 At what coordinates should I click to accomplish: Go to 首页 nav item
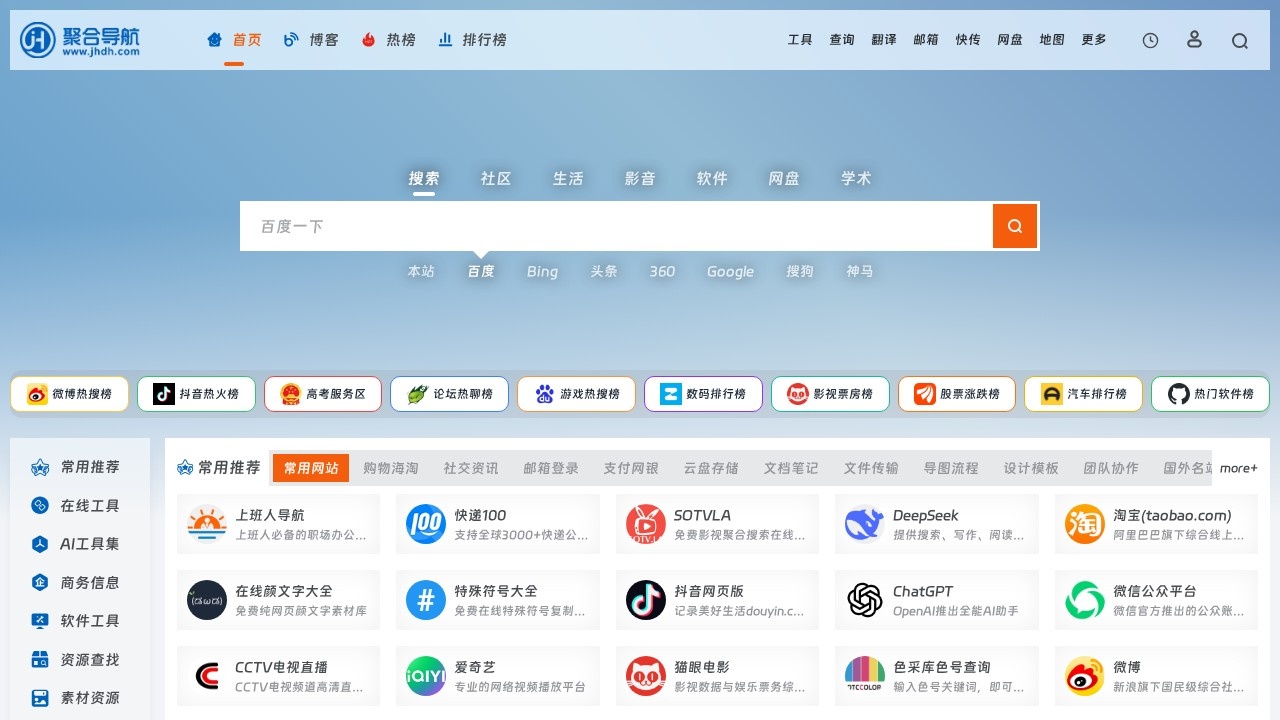[234, 40]
